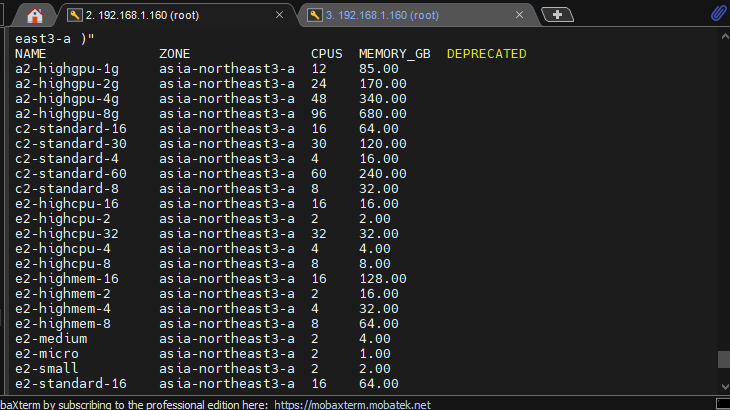Click the e2-highcpu-2 name
The image size is (730, 410).
coord(63,219)
